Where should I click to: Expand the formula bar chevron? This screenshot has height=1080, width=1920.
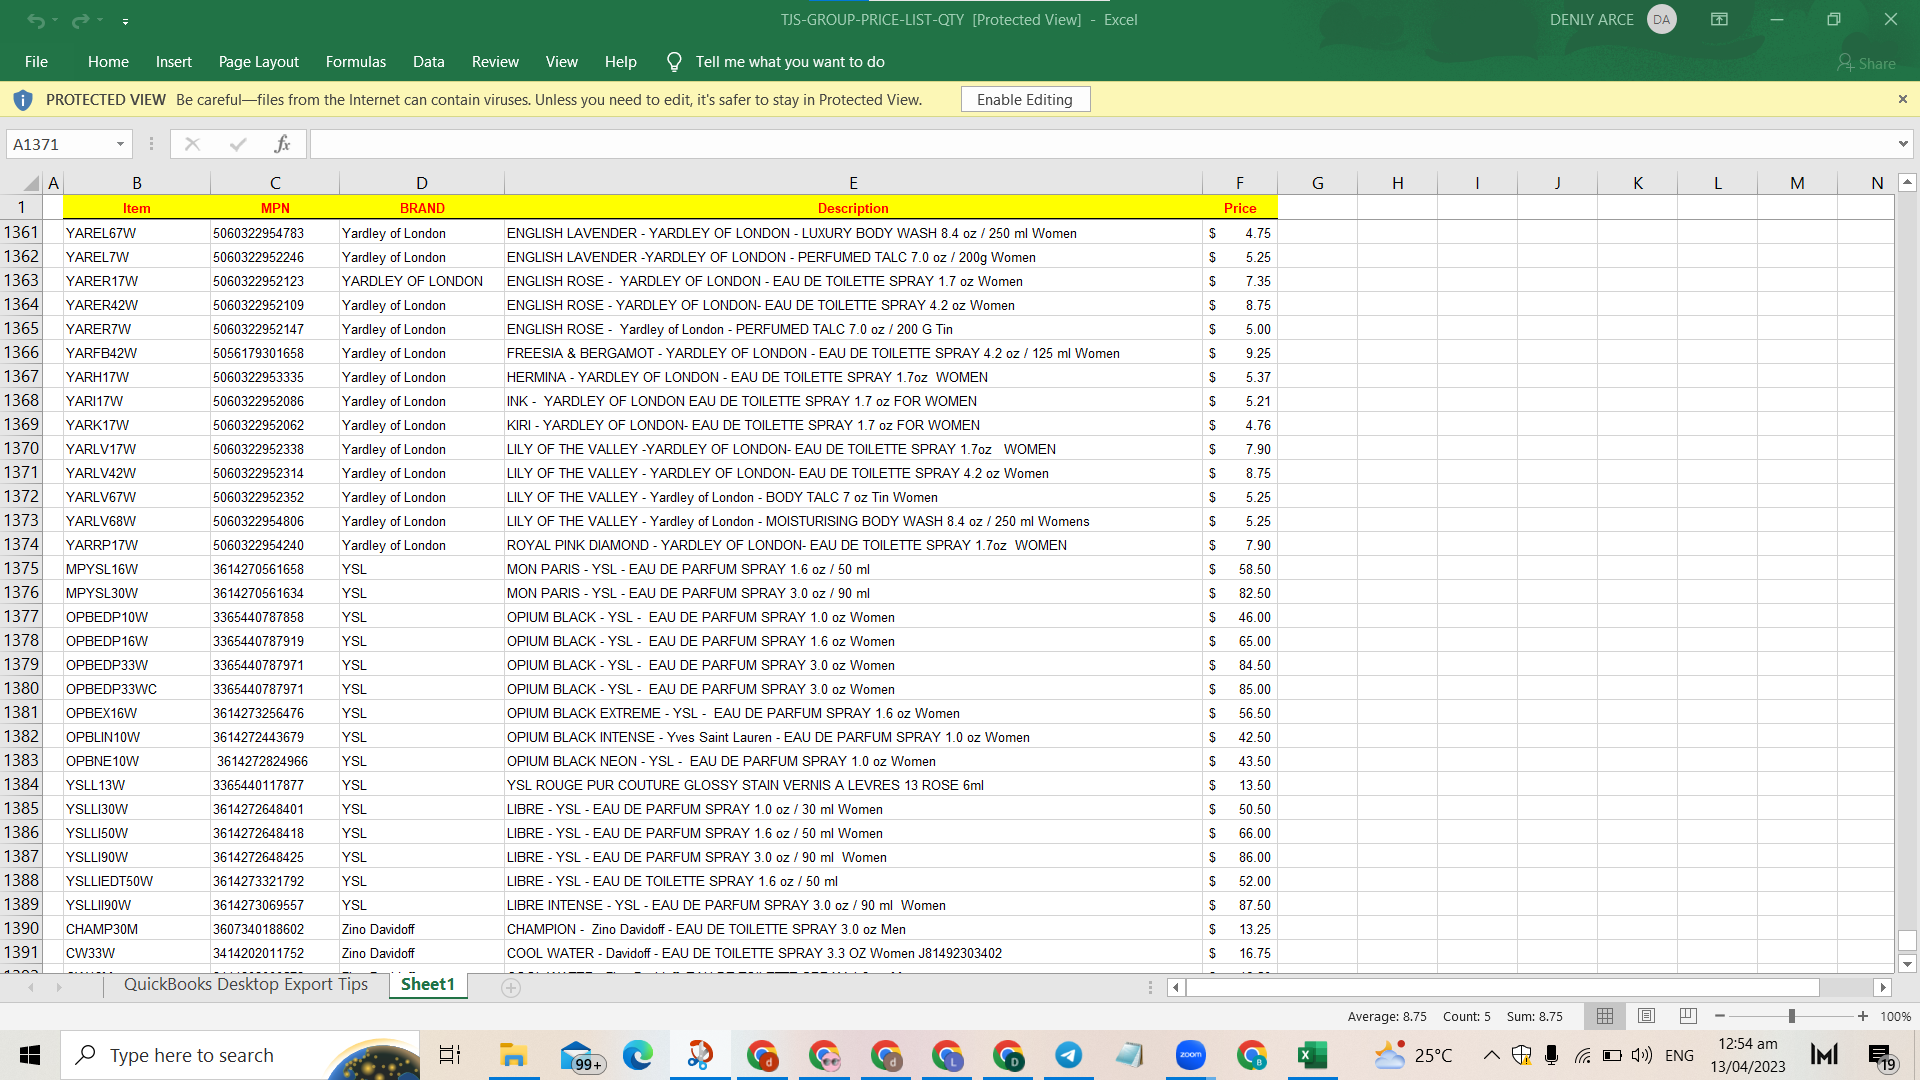pyautogui.click(x=1903, y=144)
